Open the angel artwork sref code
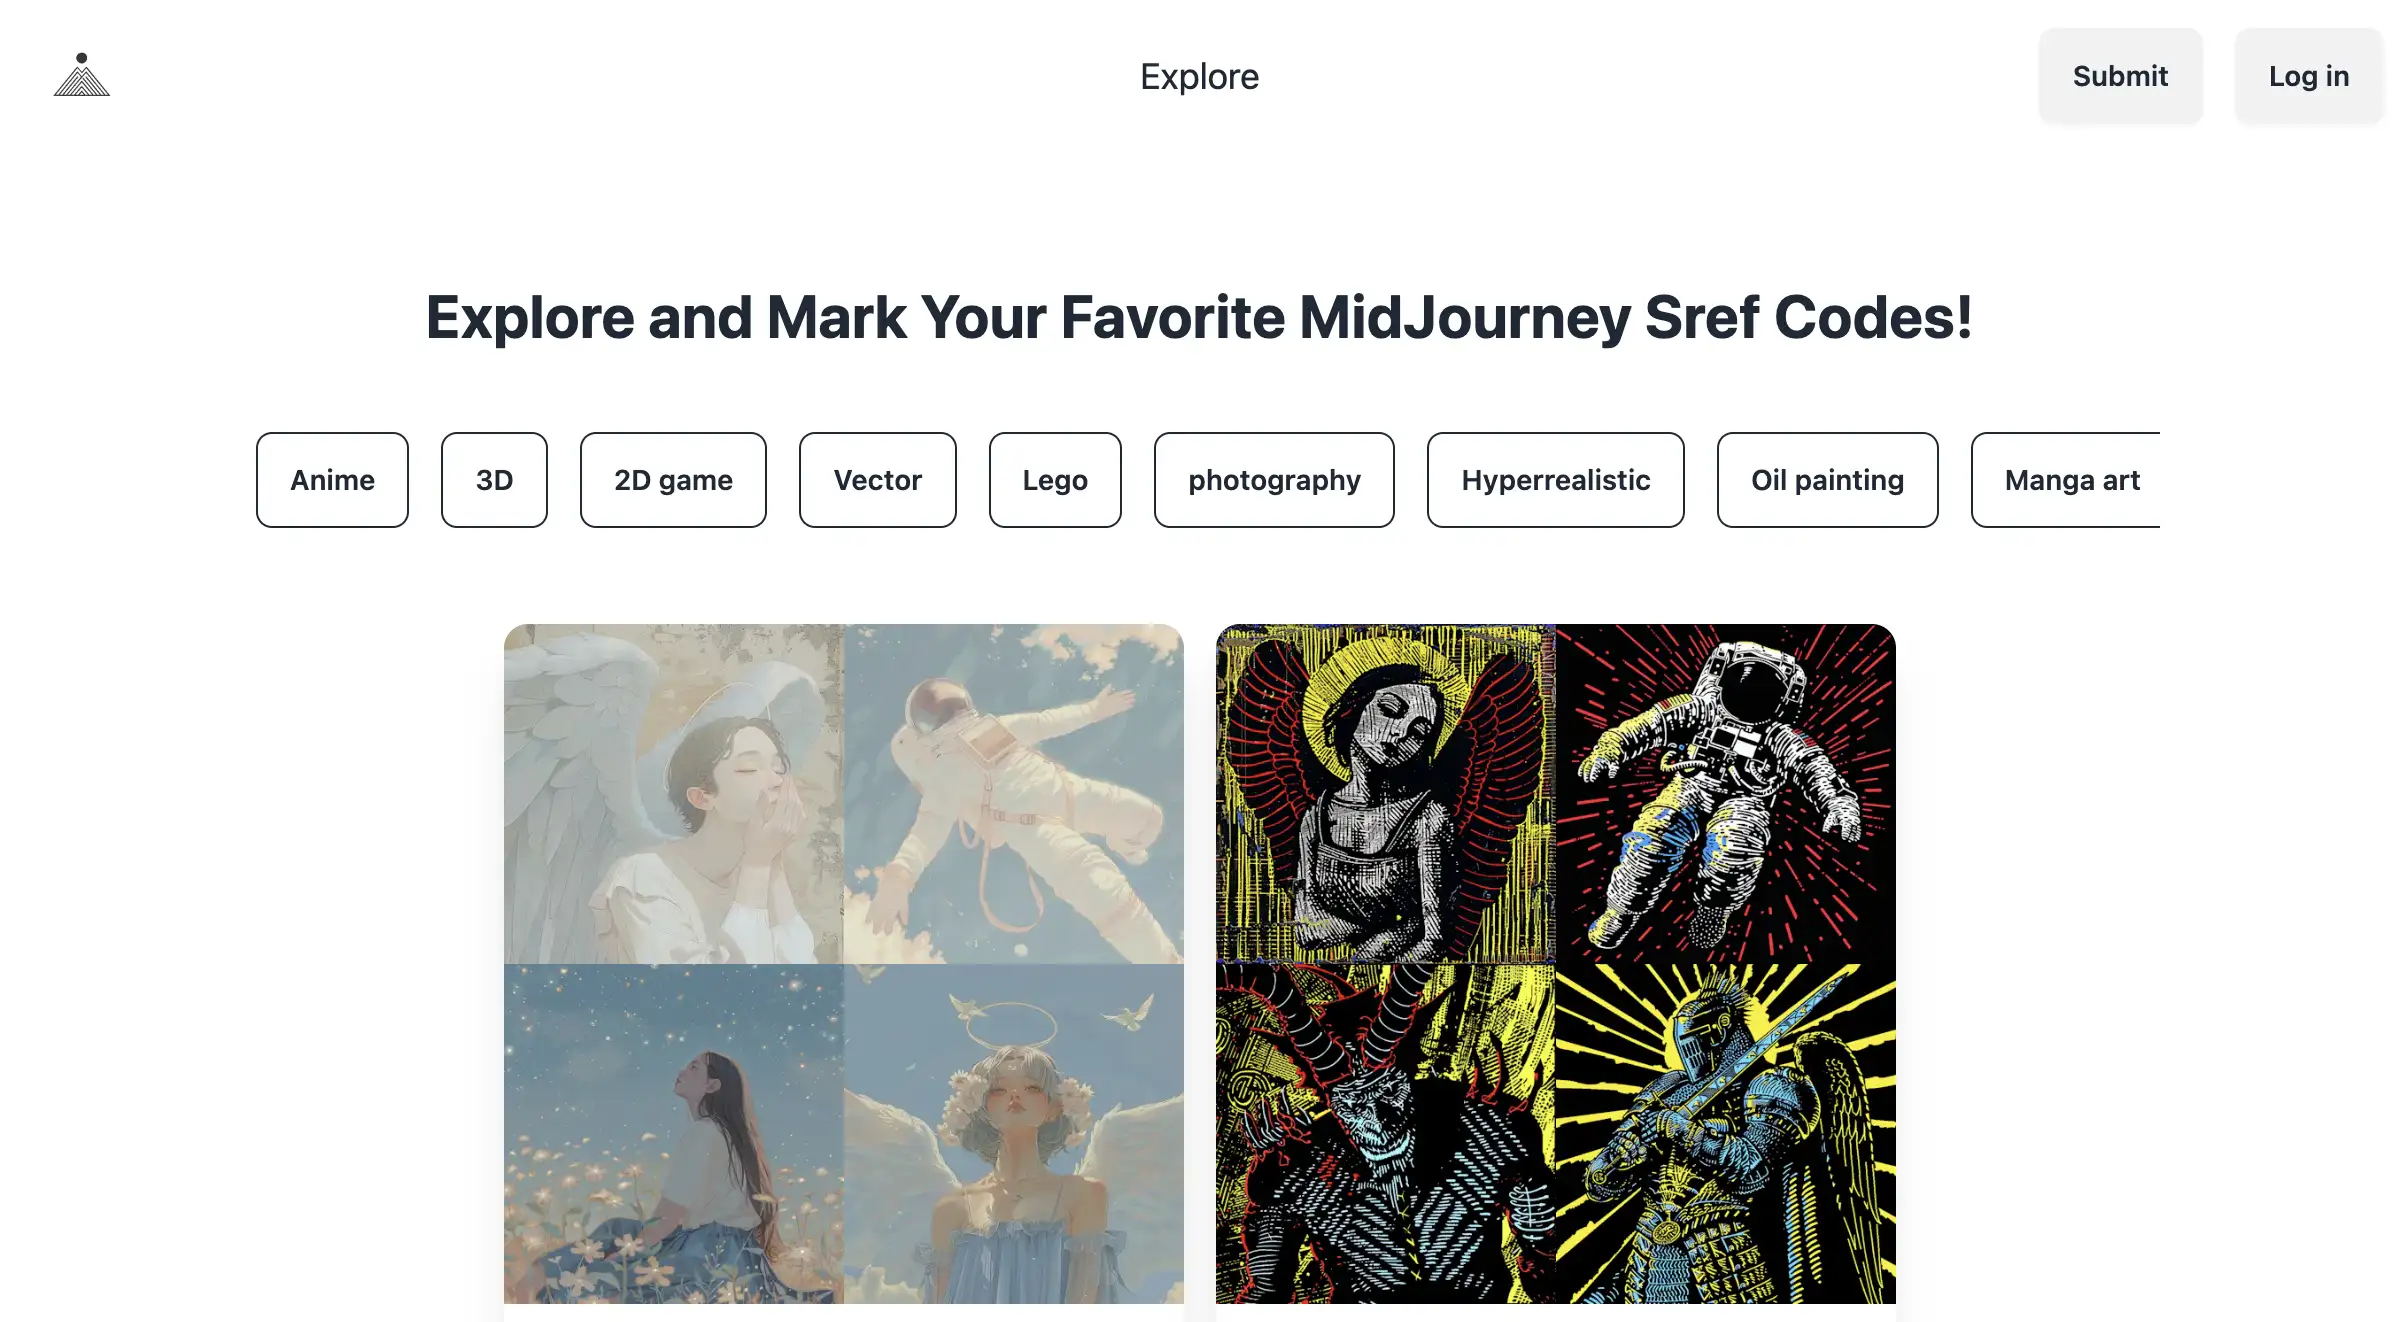2400x1322 pixels. 843,964
